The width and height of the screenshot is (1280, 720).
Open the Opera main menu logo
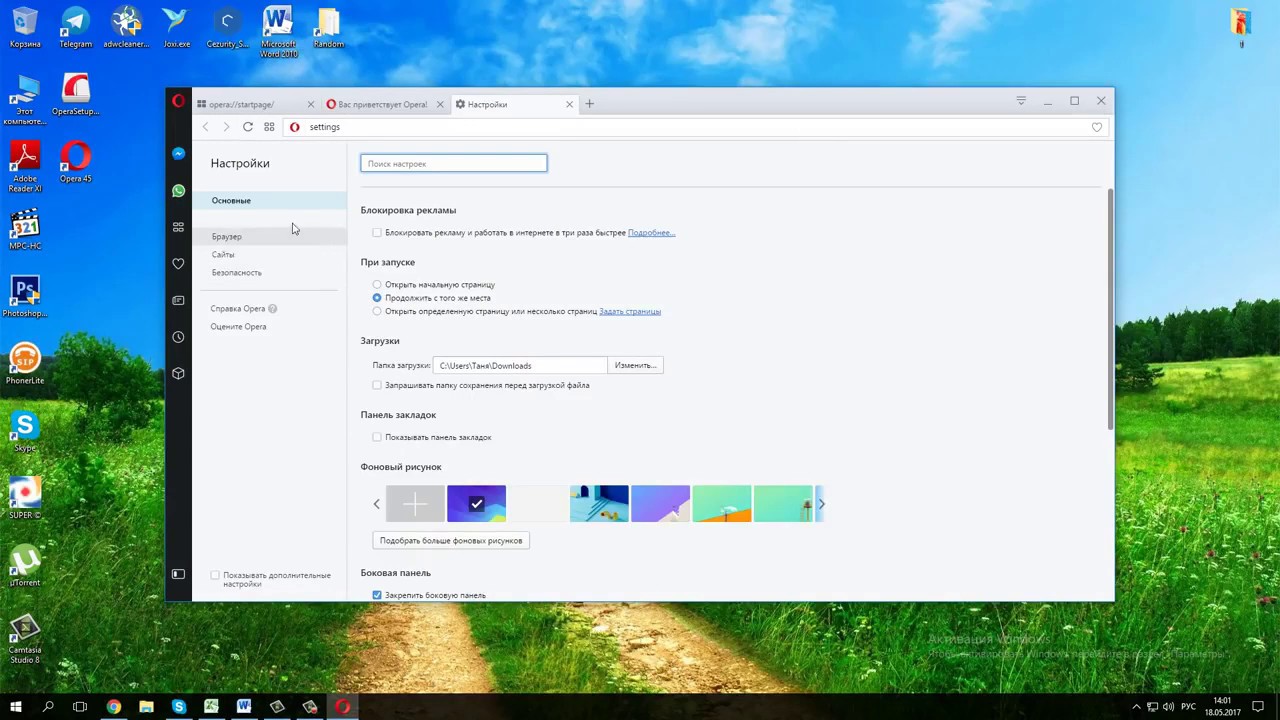point(178,101)
